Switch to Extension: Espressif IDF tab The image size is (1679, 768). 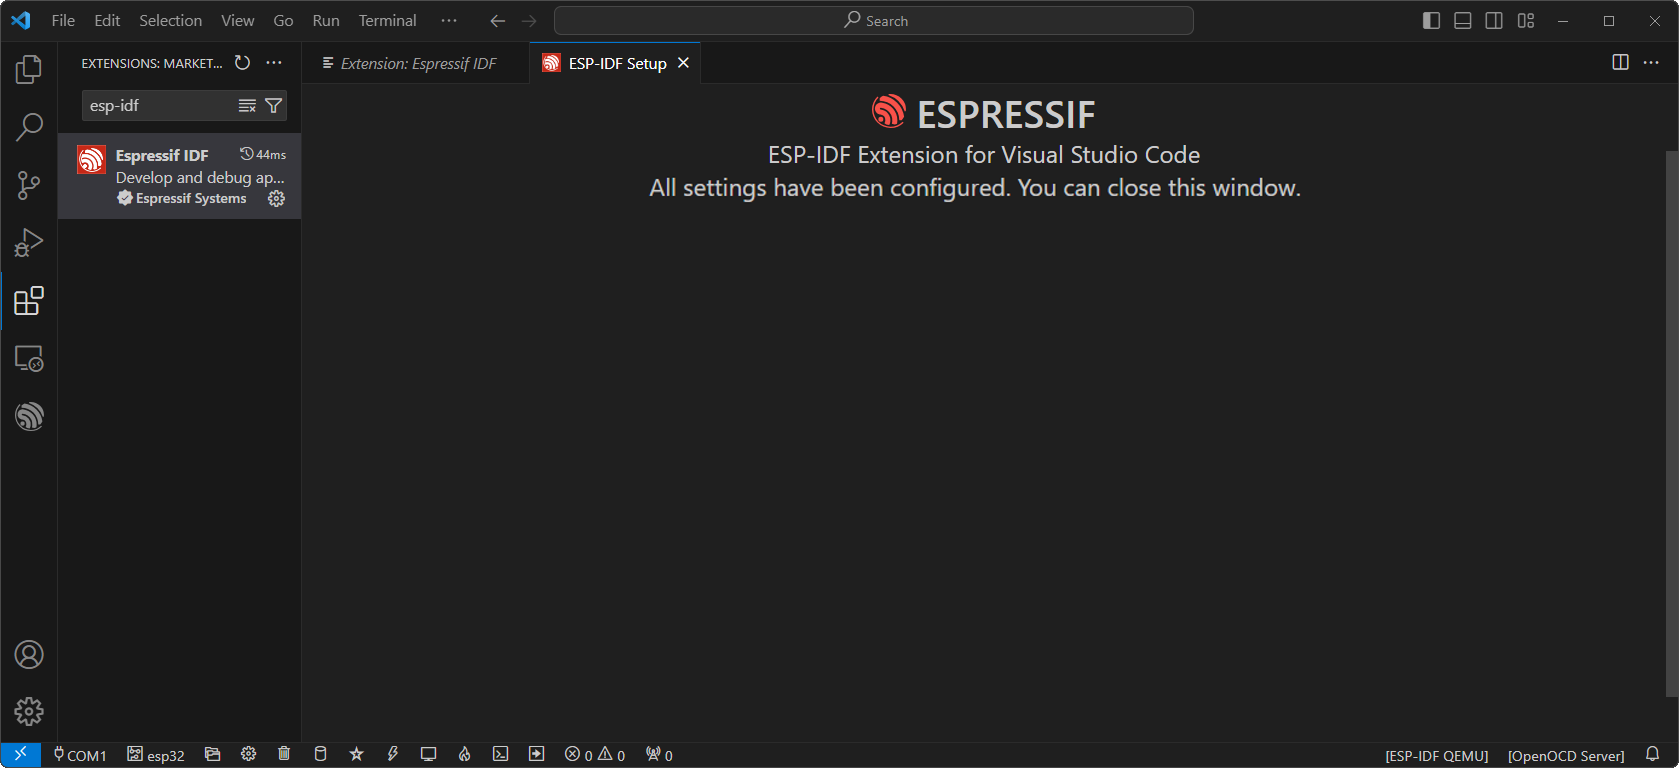point(417,63)
